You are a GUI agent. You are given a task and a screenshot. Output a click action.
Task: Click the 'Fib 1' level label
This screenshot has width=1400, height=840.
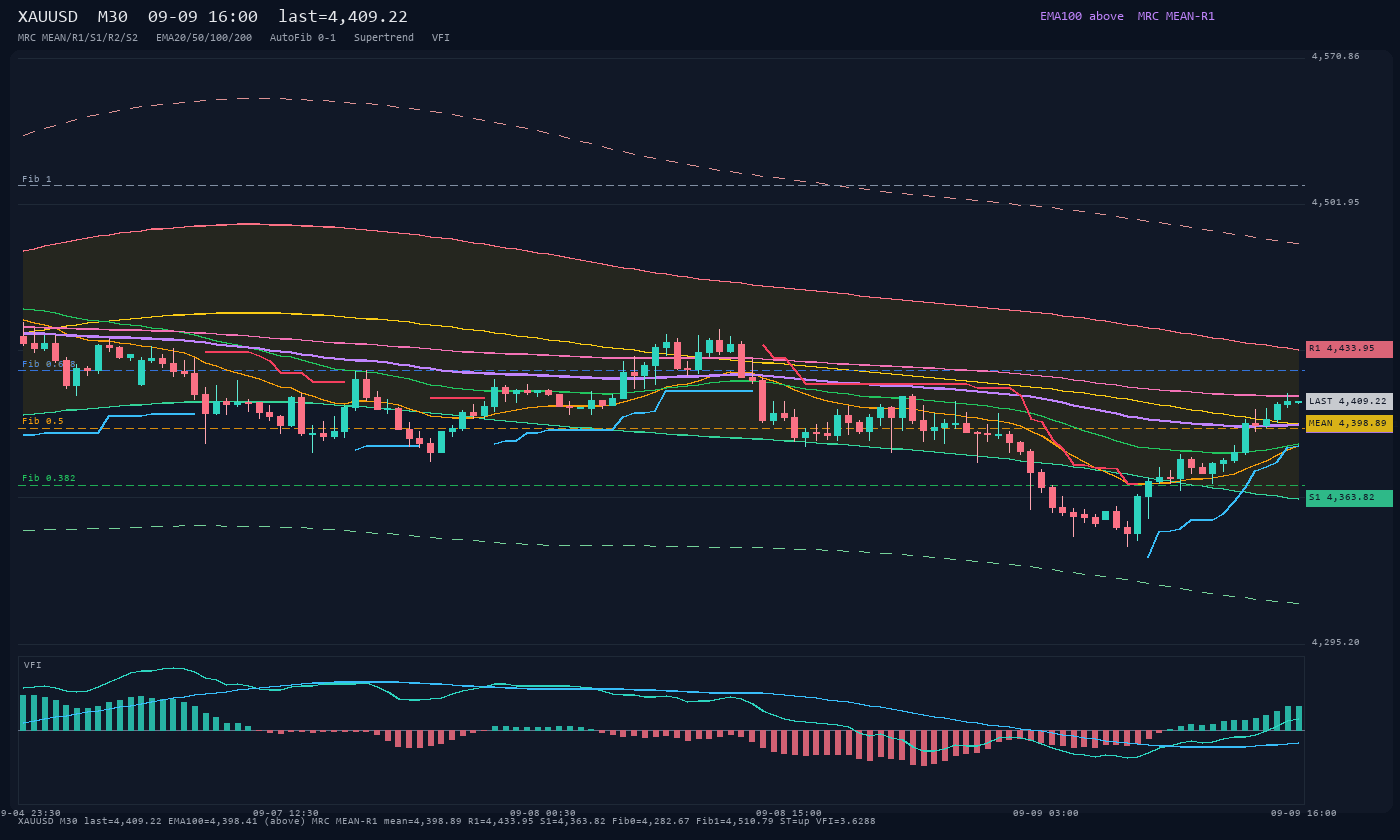coord(37,179)
